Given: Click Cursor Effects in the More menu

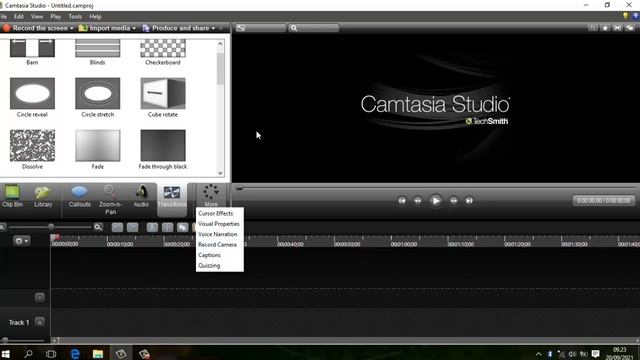Looking at the screenshot, I should click(x=216, y=213).
